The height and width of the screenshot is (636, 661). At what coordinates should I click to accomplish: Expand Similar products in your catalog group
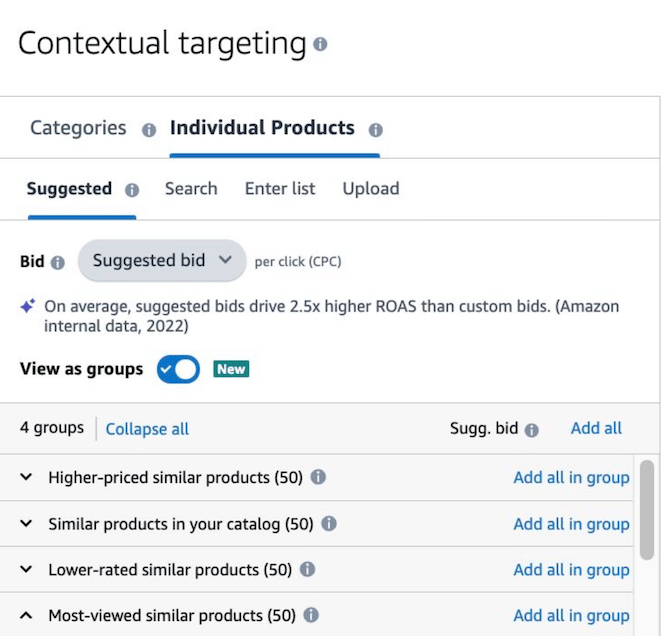(26, 523)
